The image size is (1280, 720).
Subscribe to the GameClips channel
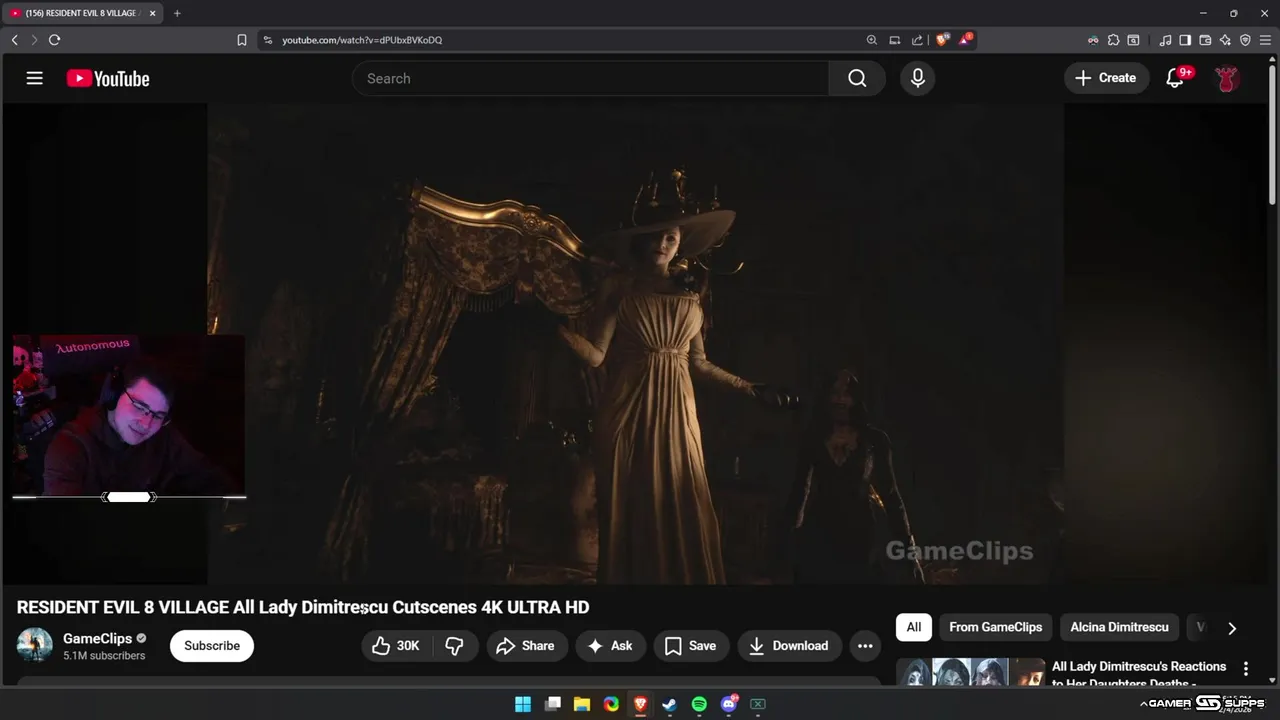[212, 646]
